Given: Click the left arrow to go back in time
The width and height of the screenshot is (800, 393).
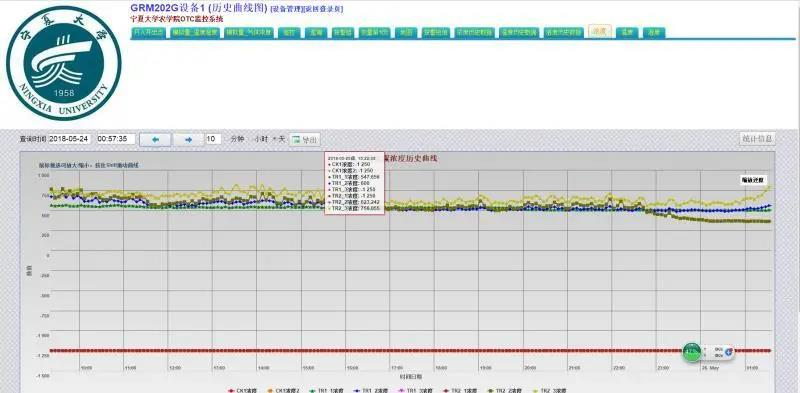Looking at the screenshot, I should [x=155, y=139].
